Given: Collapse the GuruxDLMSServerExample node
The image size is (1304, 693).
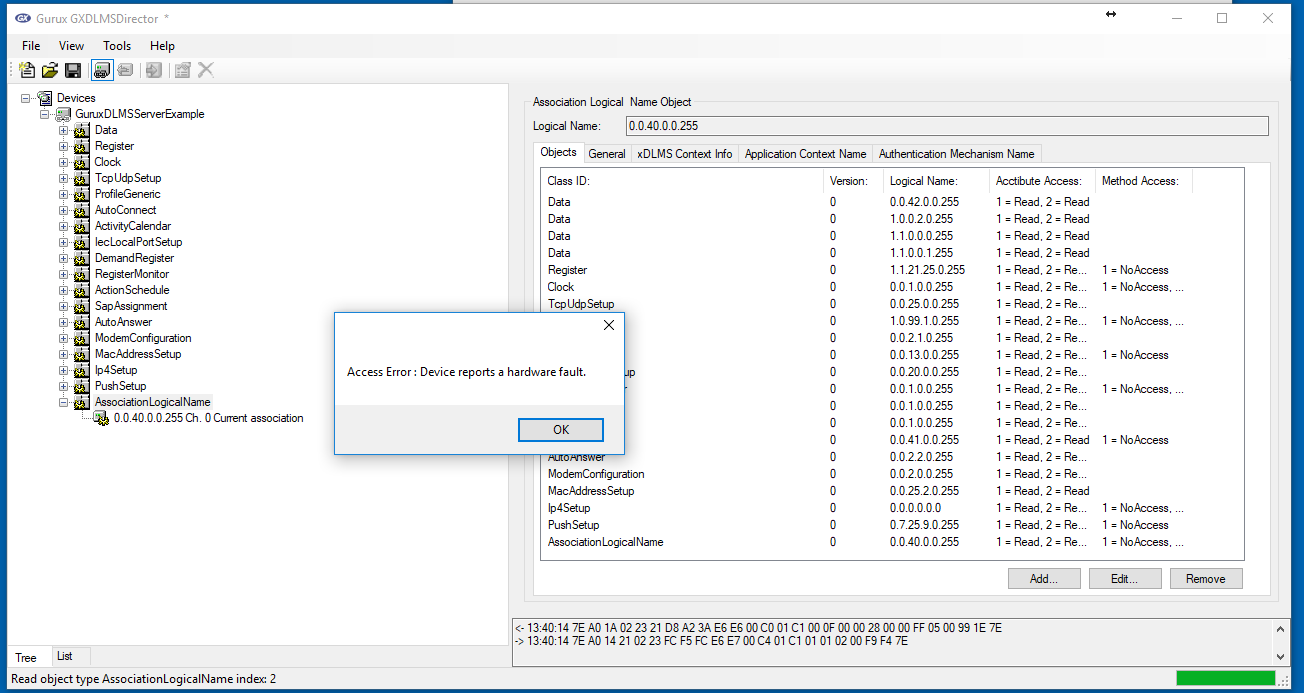Looking at the screenshot, I should pyautogui.click(x=45, y=114).
